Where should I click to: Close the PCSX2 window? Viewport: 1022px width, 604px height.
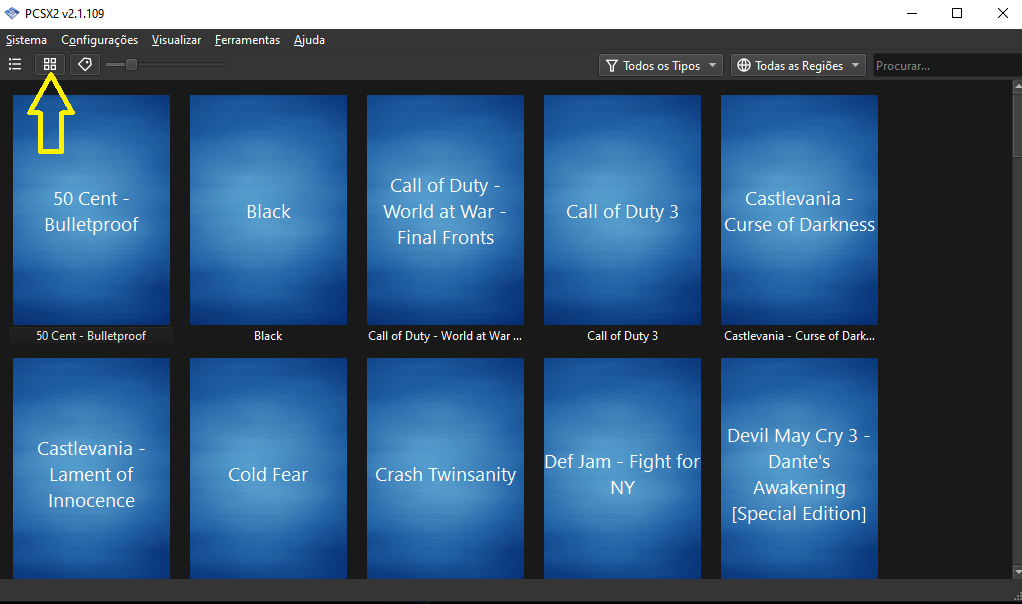(x=1002, y=13)
